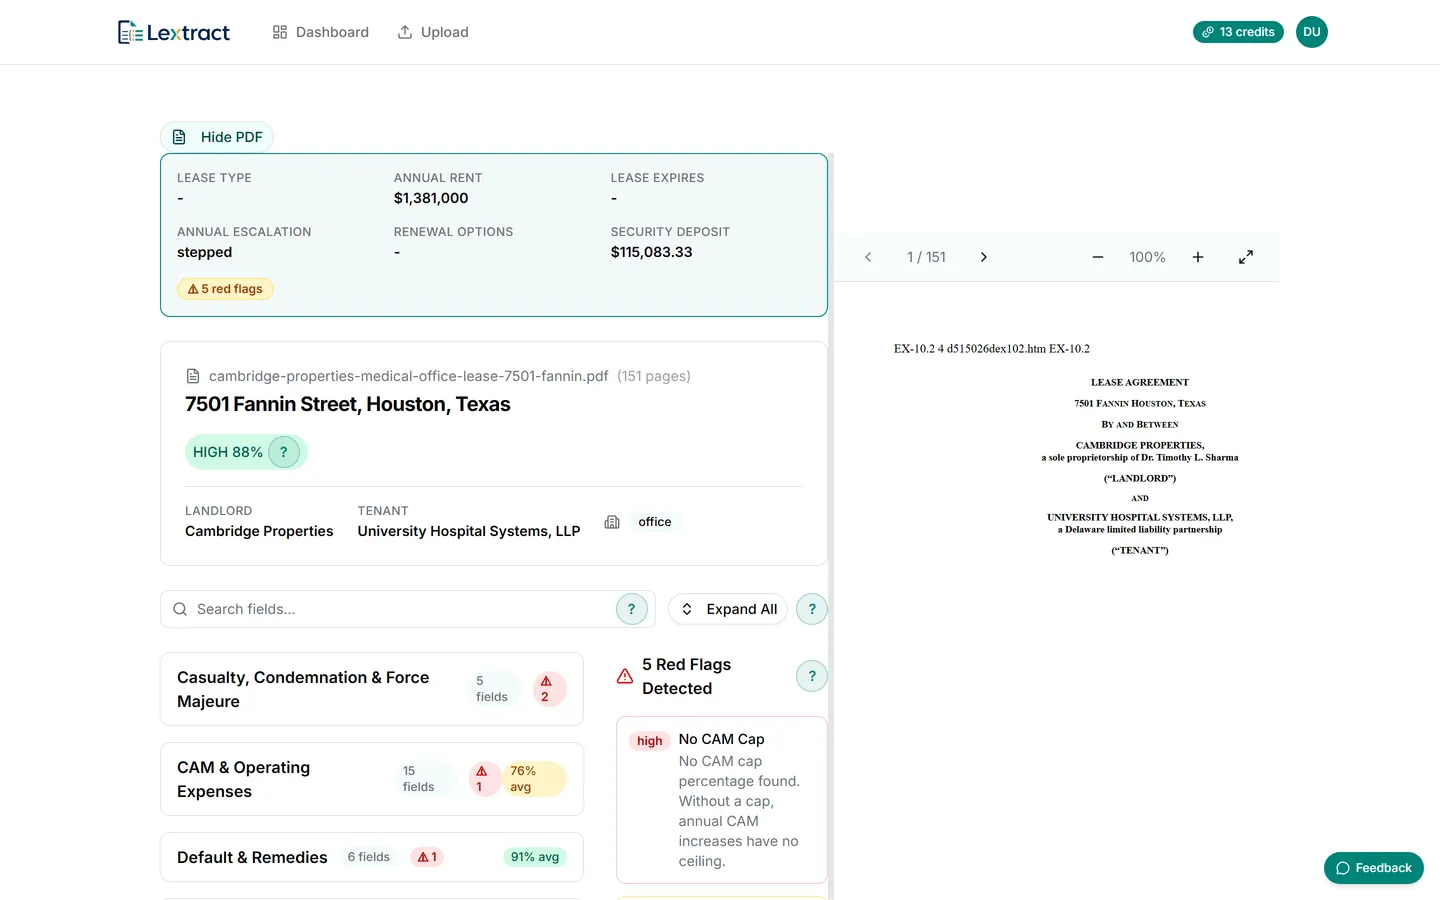Zoom out the PDF viewer
The height and width of the screenshot is (900, 1440).
point(1098,257)
